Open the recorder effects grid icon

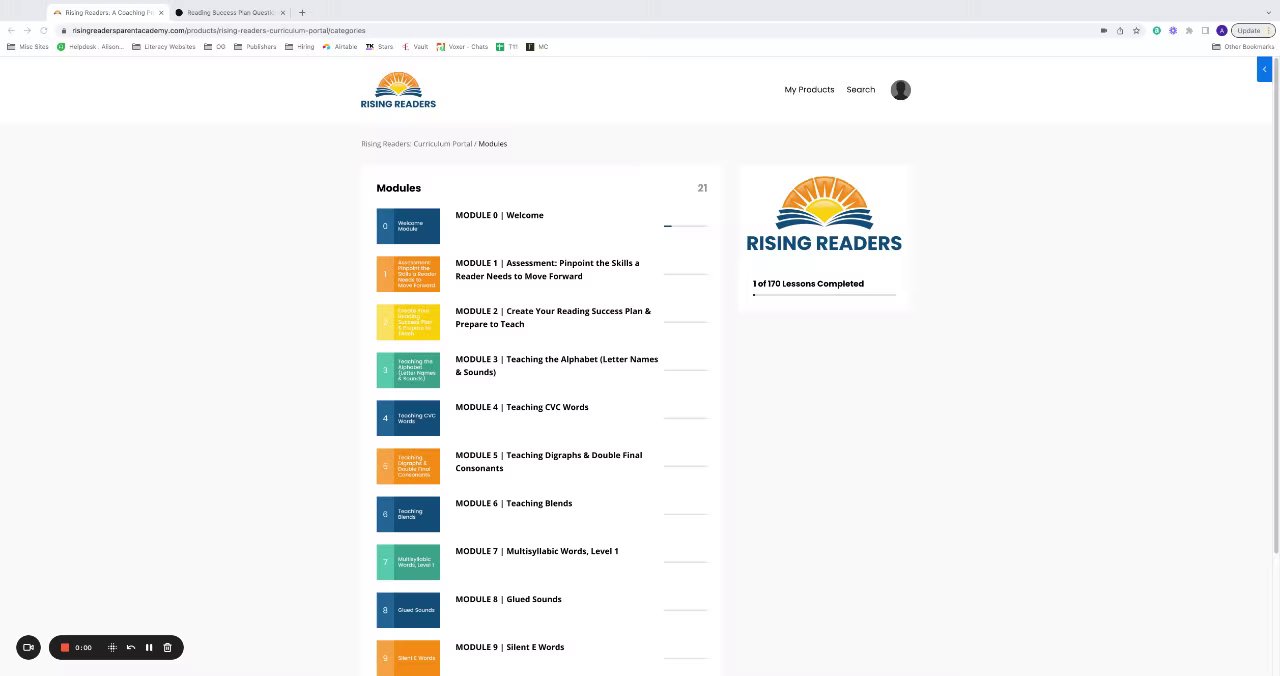pos(112,647)
